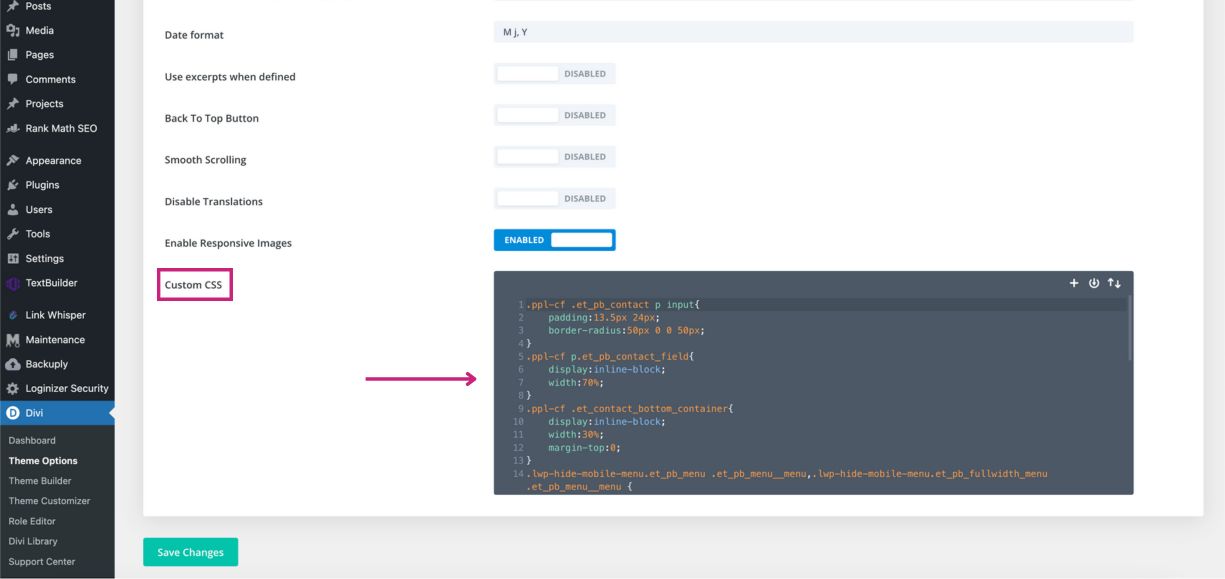Open Theme Options submenu link
The image size is (1225, 579).
coord(43,461)
